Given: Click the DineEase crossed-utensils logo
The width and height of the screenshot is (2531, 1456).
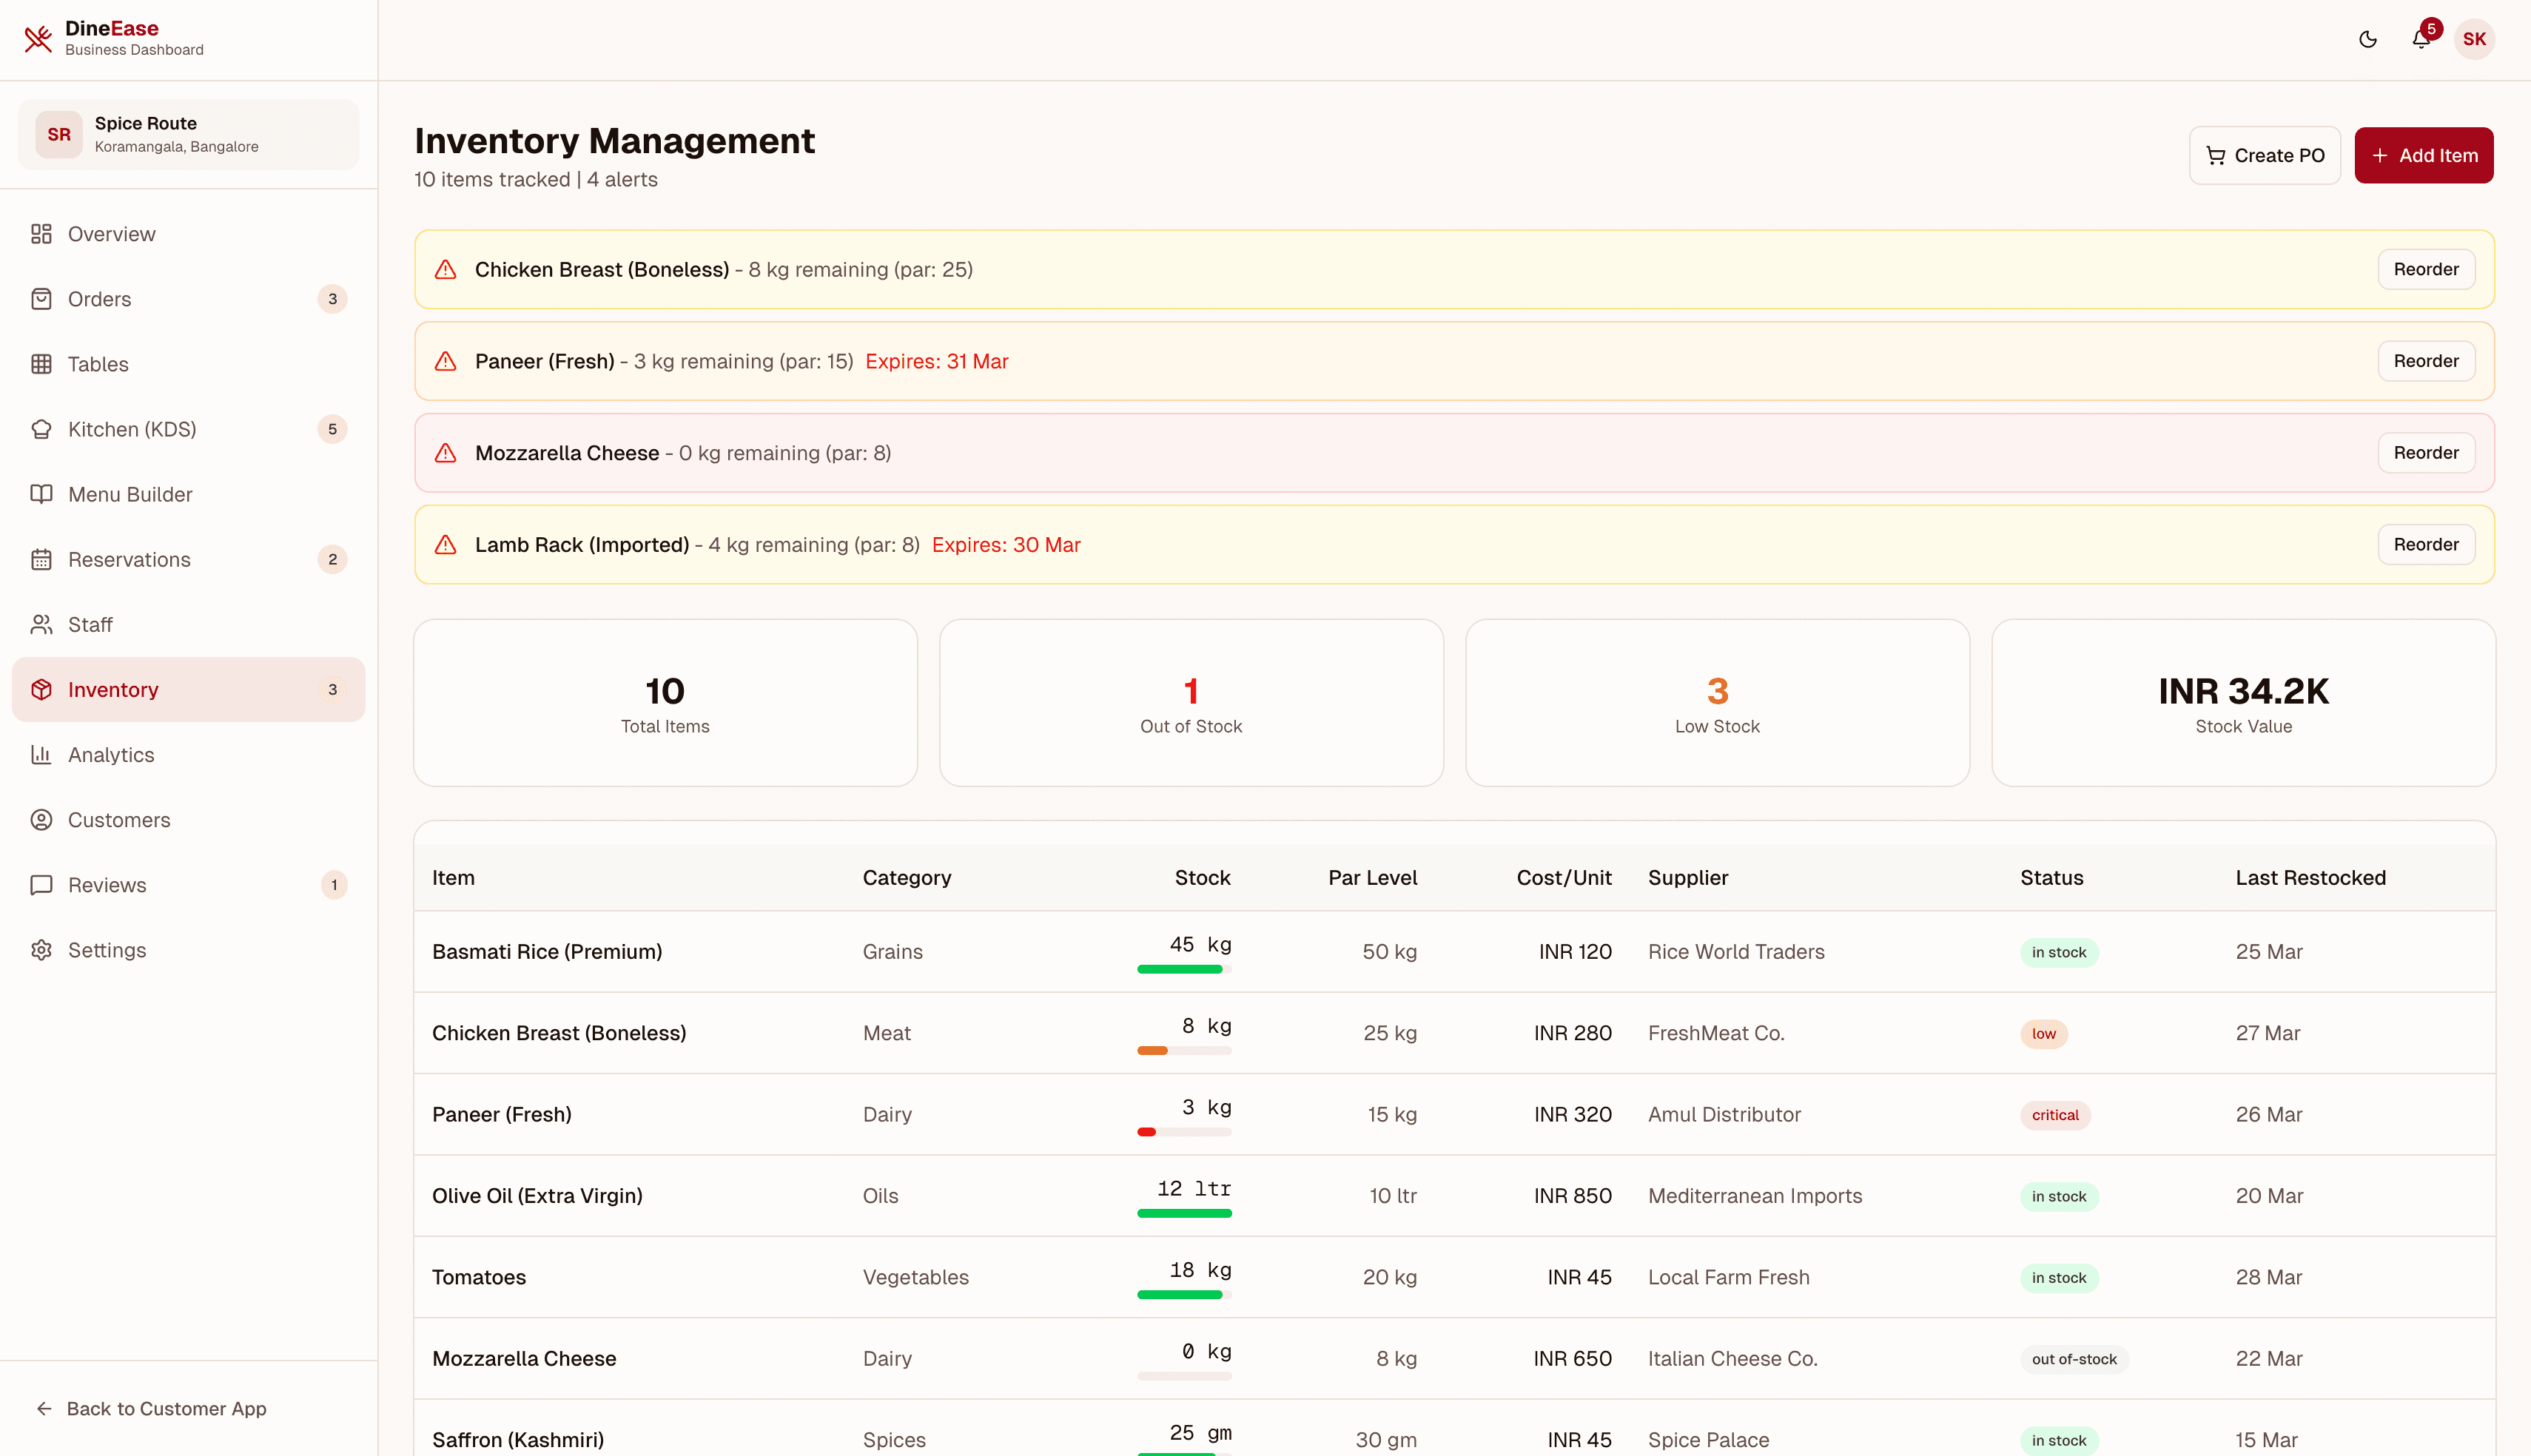Looking at the screenshot, I should tap(38, 39).
